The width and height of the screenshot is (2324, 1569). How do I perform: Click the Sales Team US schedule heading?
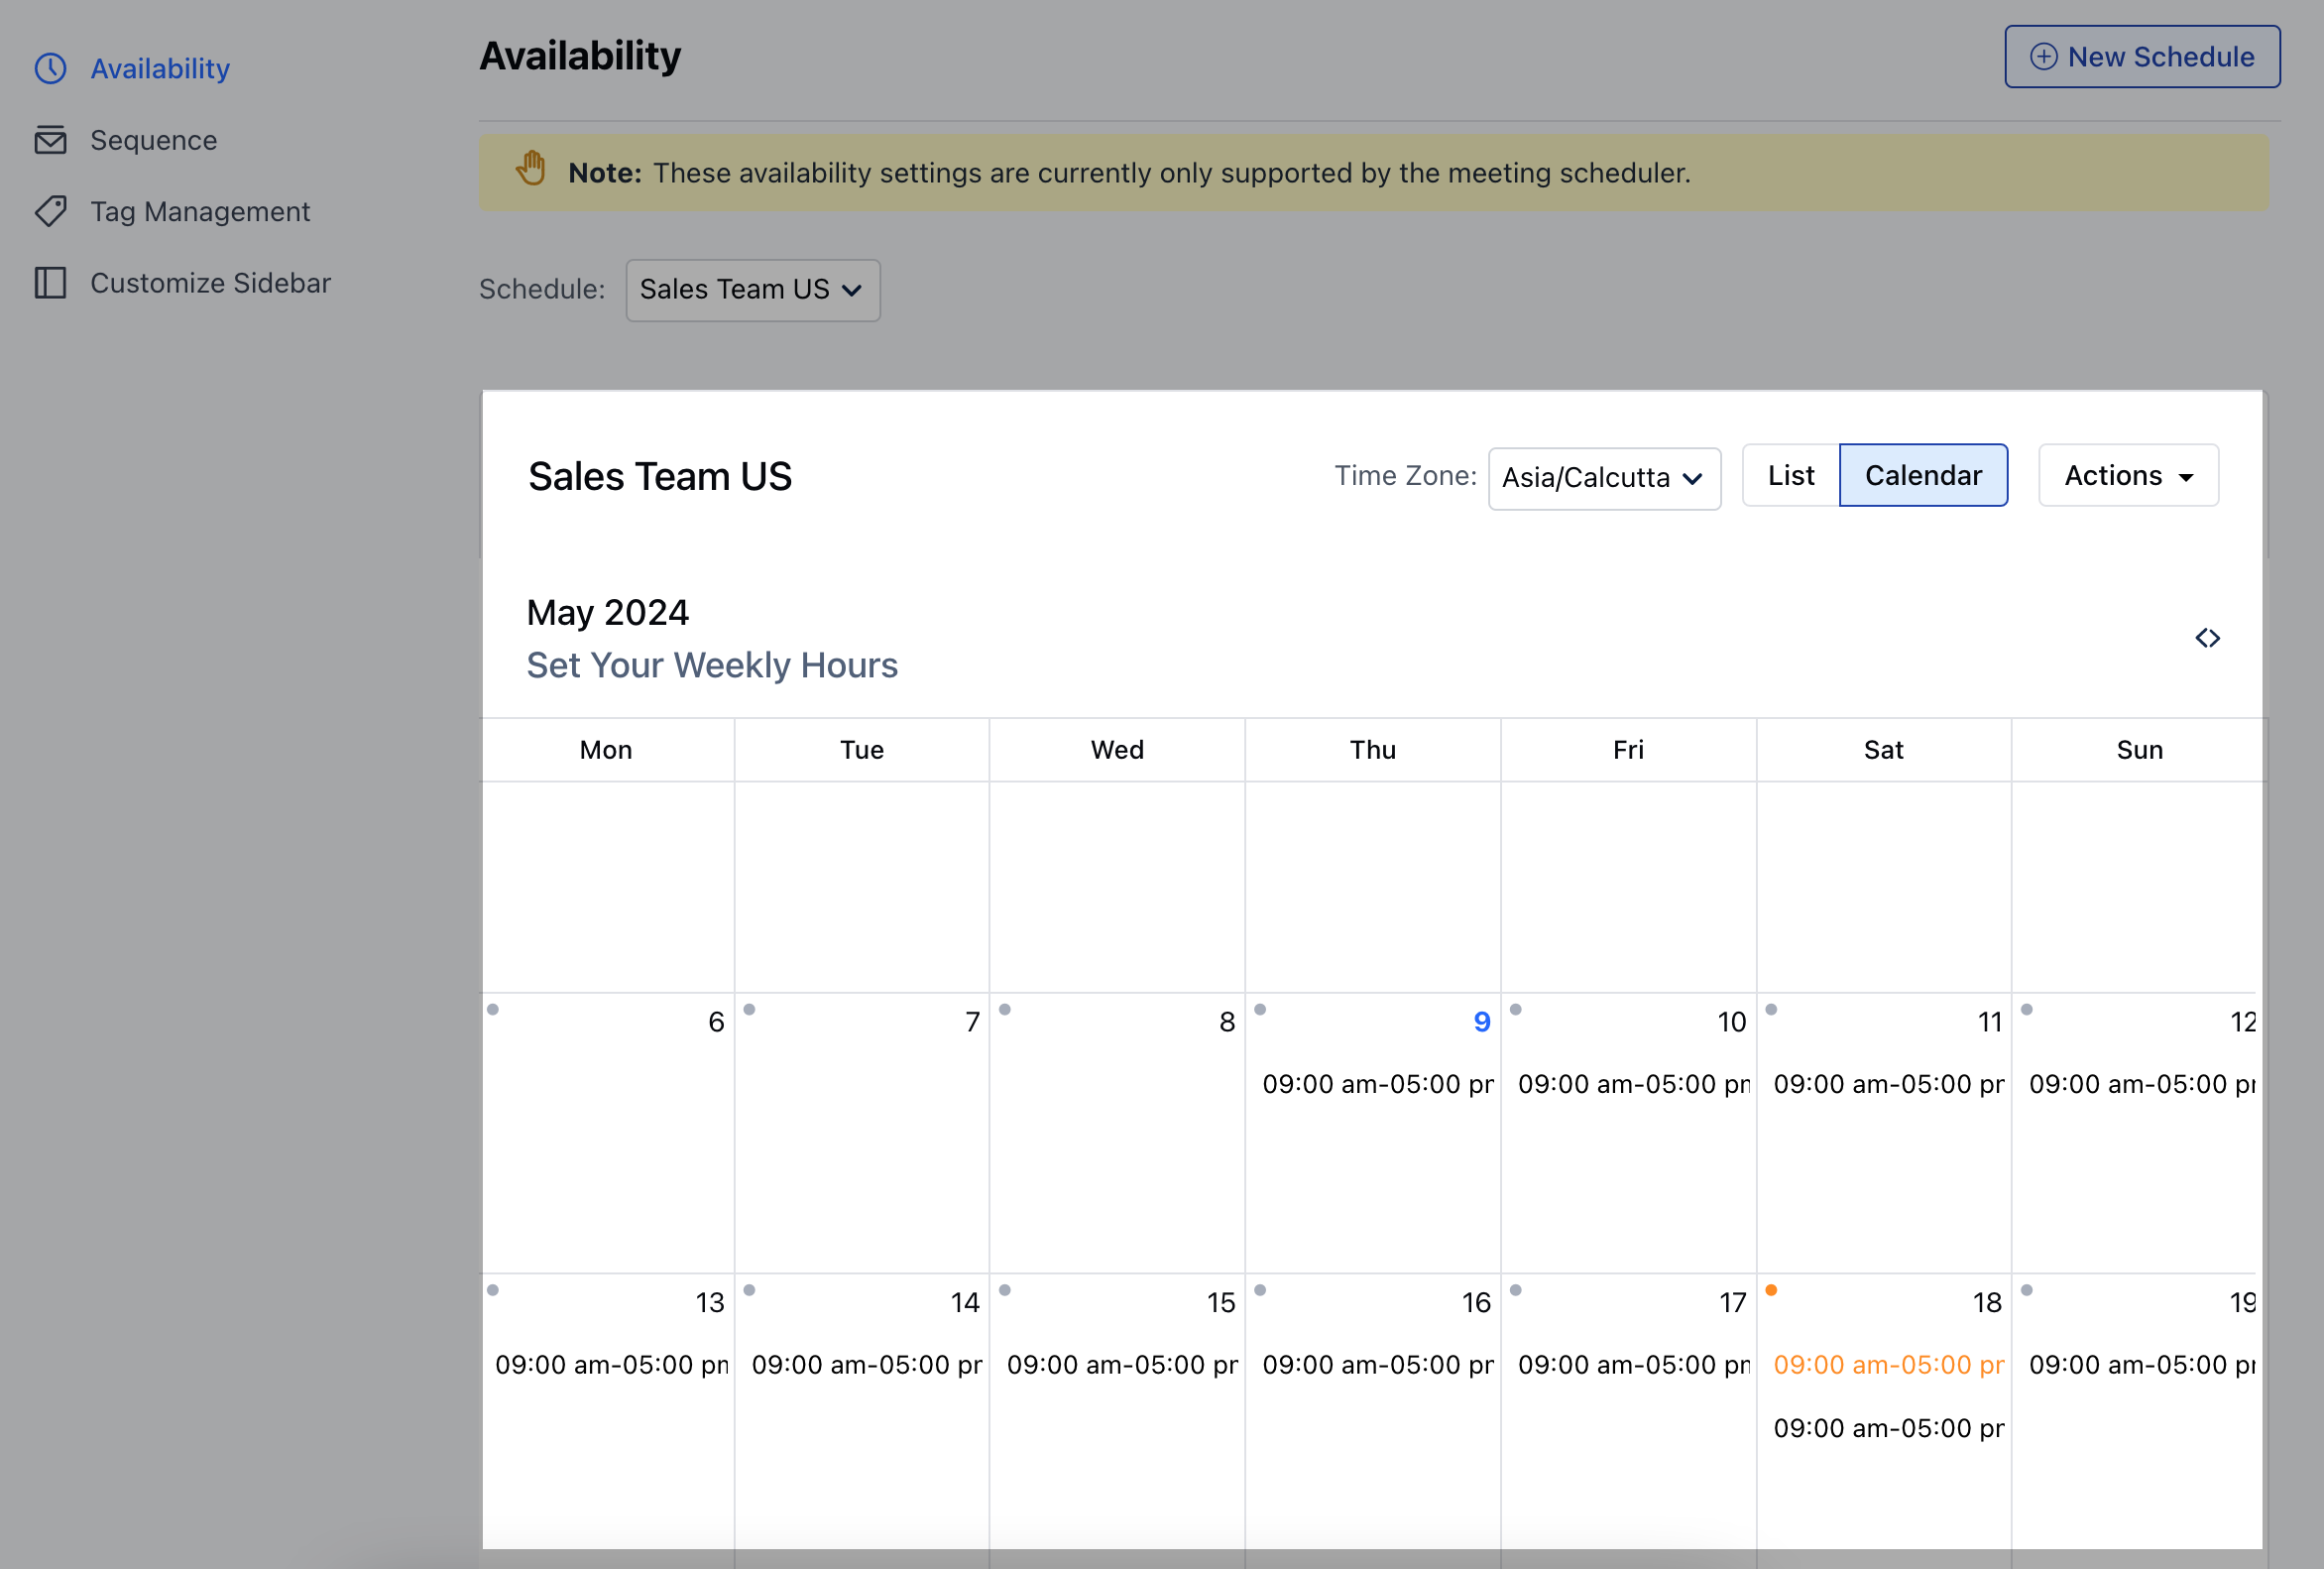coord(660,477)
